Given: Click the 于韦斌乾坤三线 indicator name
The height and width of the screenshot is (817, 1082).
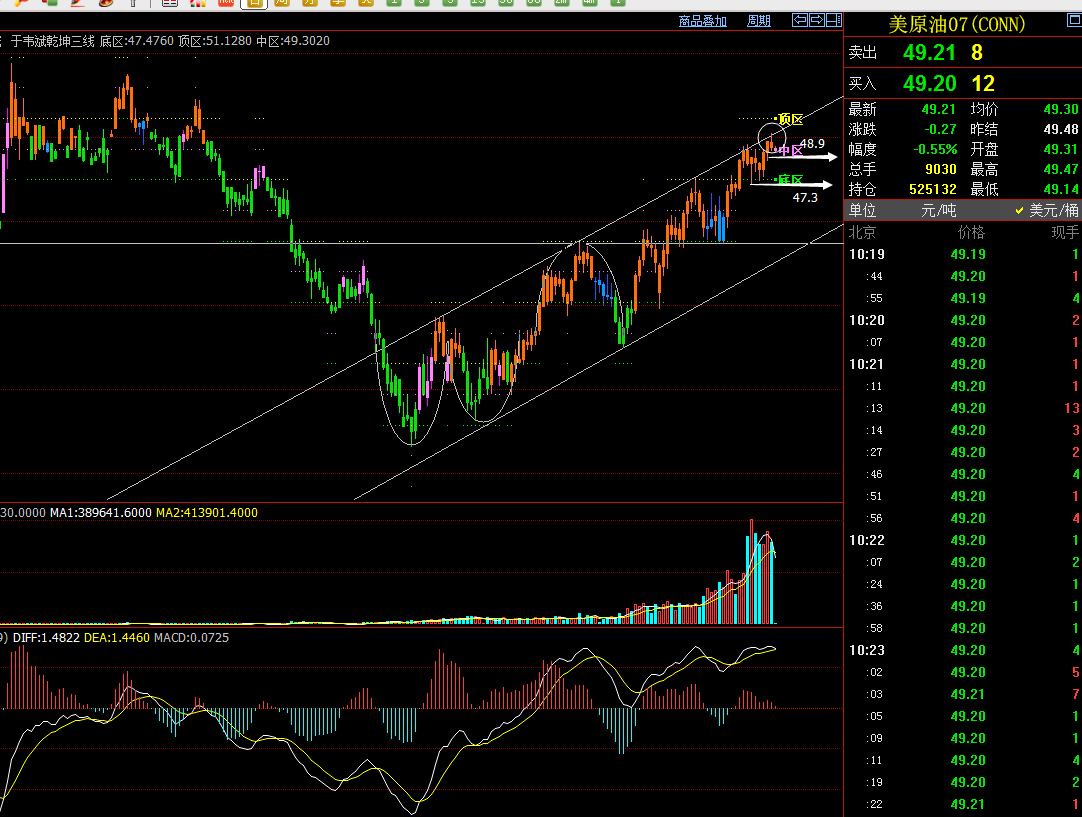Looking at the screenshot, I should (x=53, y=41).
